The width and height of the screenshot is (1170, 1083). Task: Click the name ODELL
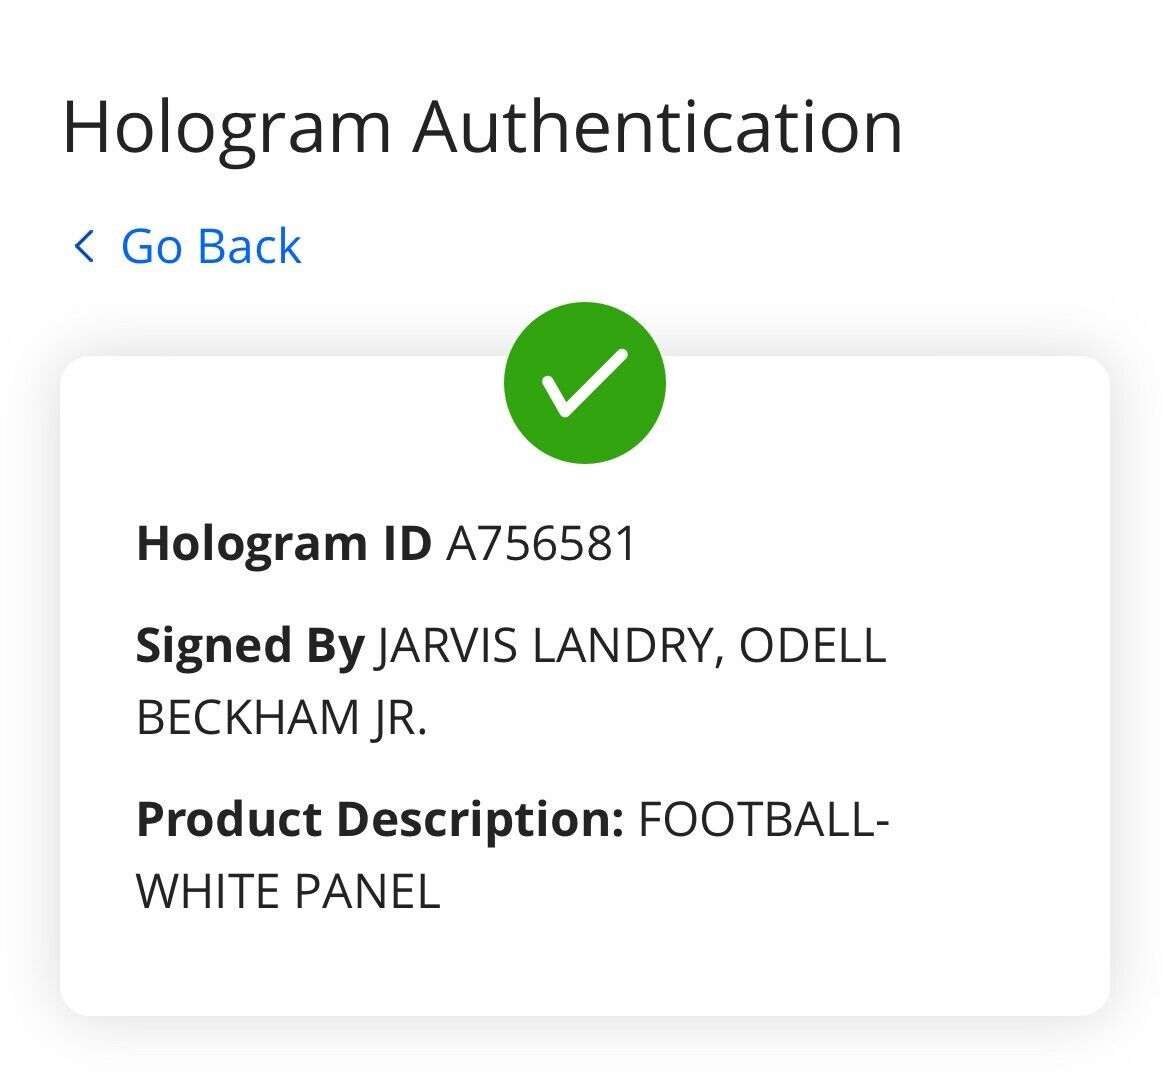pos(812,647)
